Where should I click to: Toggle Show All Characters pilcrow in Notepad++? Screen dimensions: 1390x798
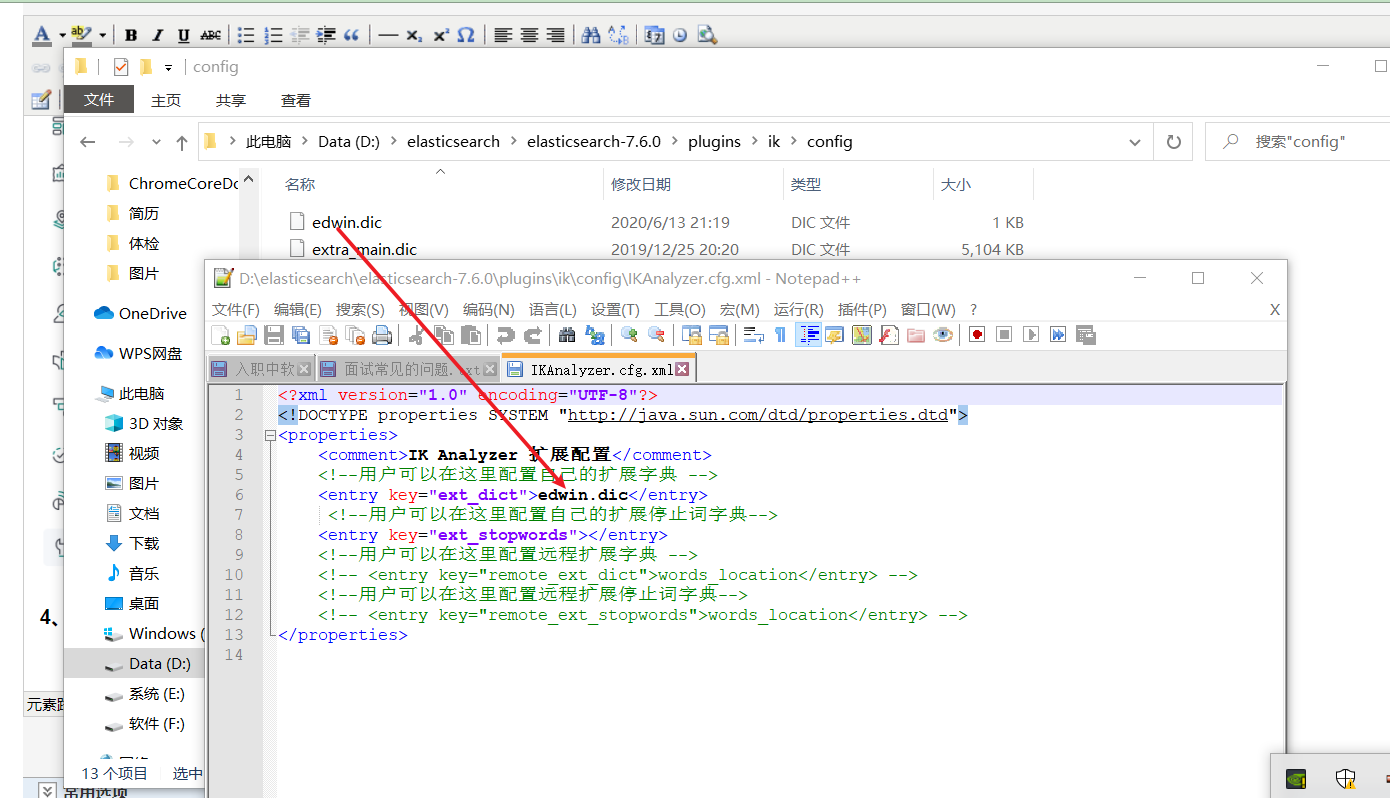781,335
